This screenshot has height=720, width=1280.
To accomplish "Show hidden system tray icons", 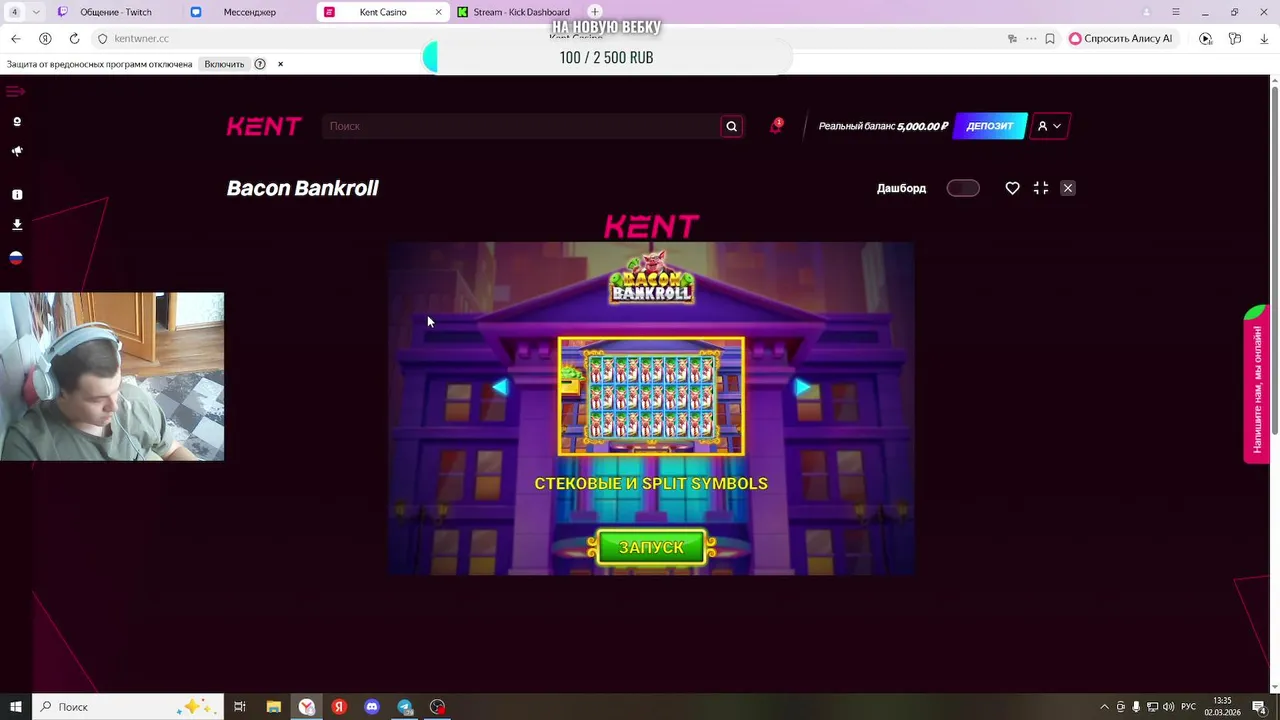I will click(1104, 707).
